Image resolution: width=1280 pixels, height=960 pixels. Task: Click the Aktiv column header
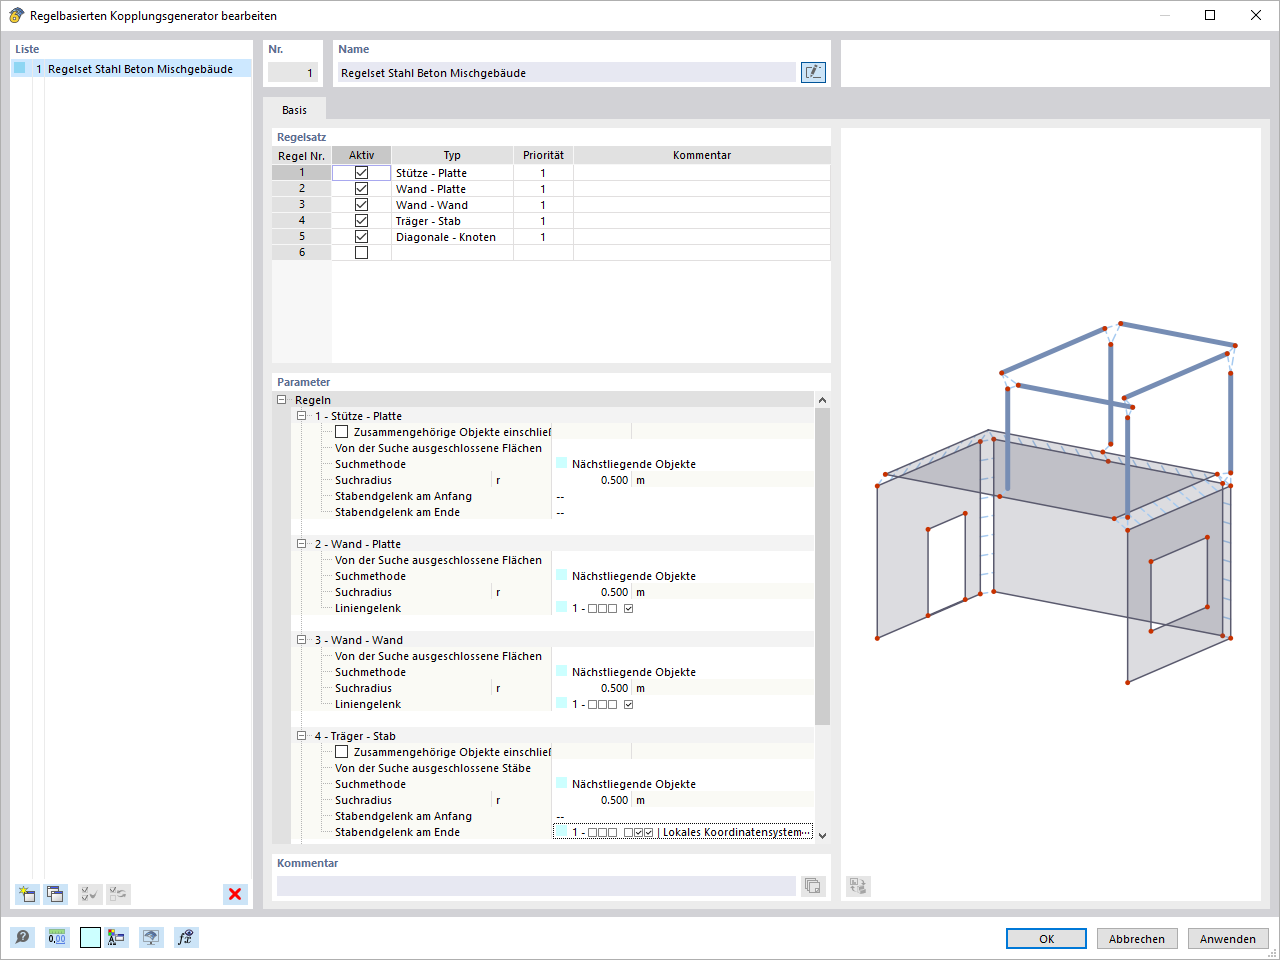(361, 156)
